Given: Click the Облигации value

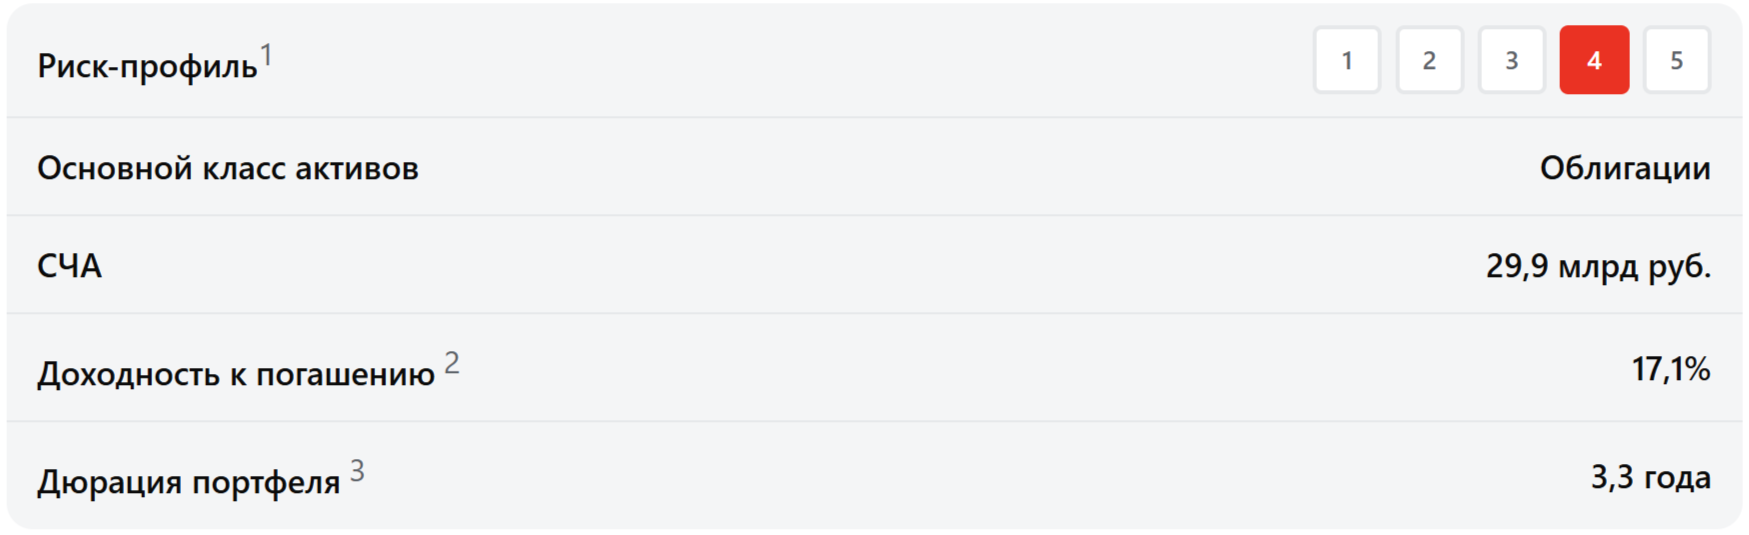Looking at the screenshot, I should click(x=1624, y=168).
